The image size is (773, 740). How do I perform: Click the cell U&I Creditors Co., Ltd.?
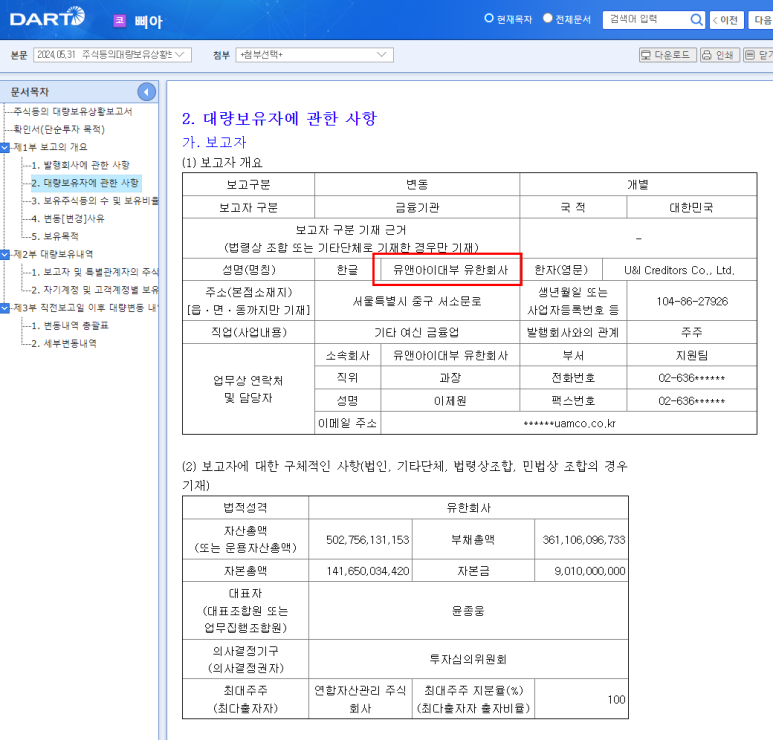[x=679, y=270]
